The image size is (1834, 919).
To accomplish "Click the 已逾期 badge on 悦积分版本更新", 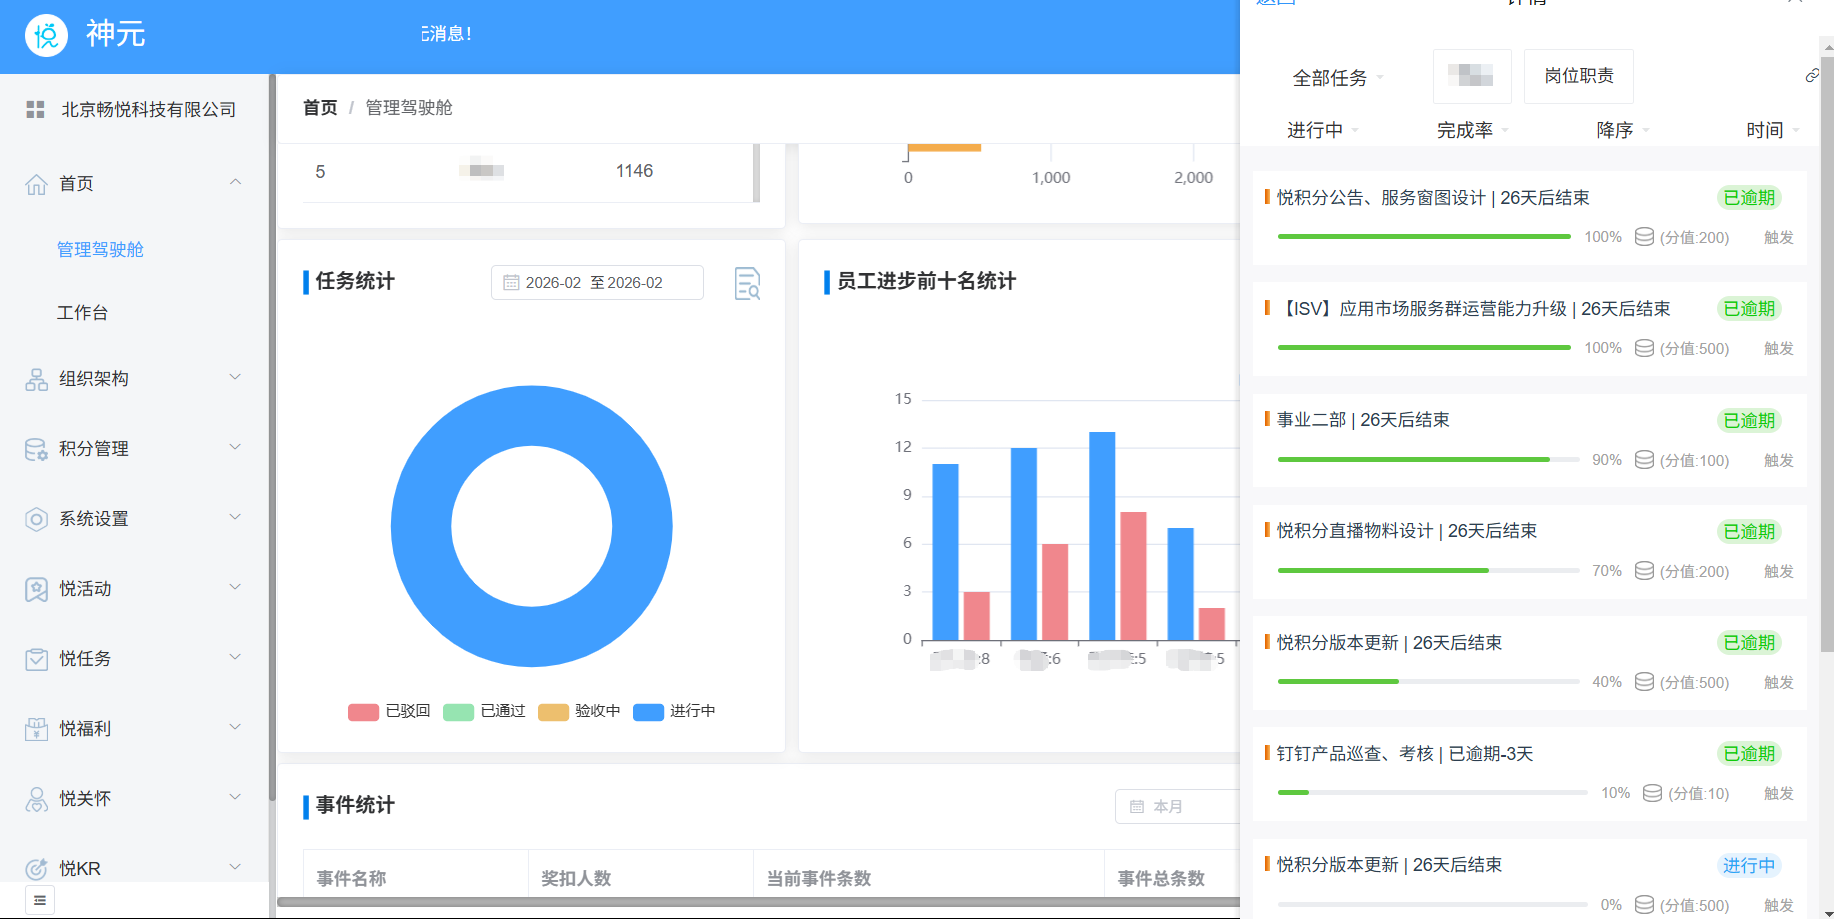I will click(1748, 643).
